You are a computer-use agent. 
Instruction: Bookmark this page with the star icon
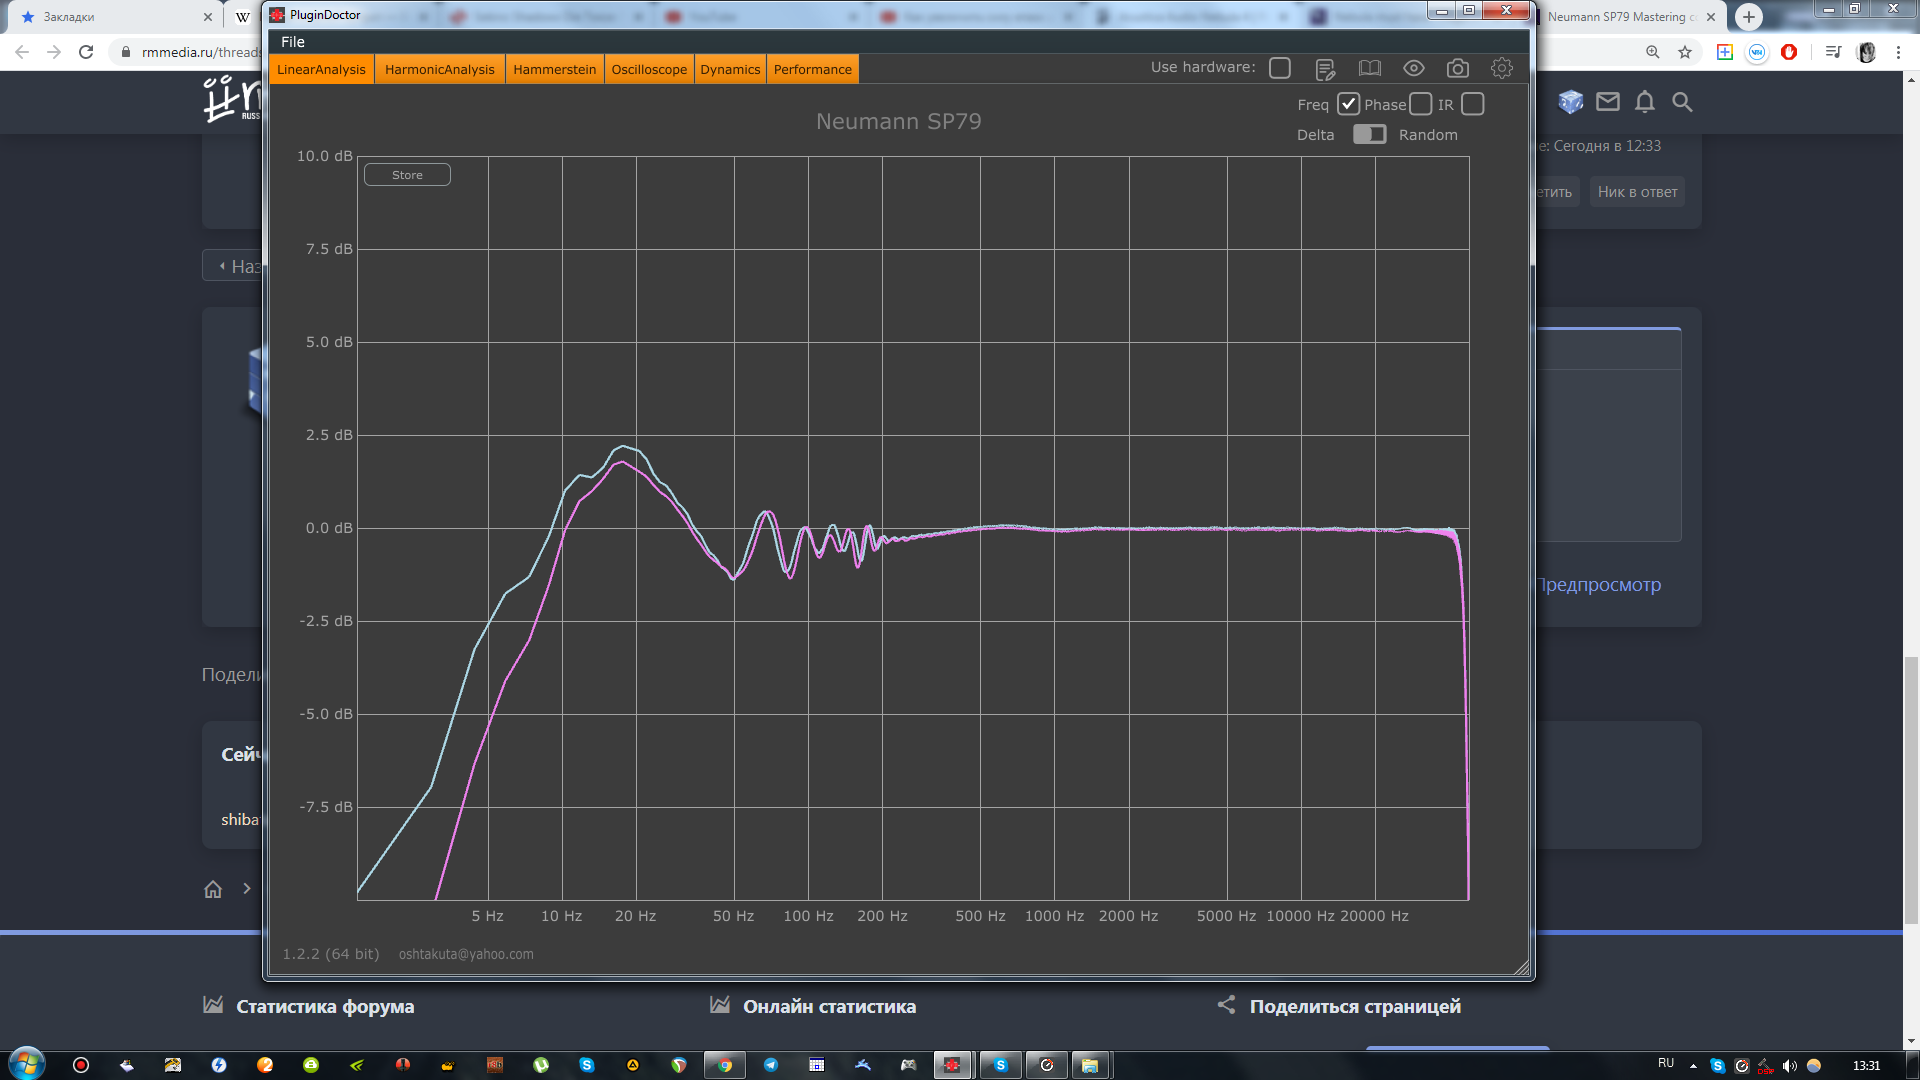coord(1685,52)
